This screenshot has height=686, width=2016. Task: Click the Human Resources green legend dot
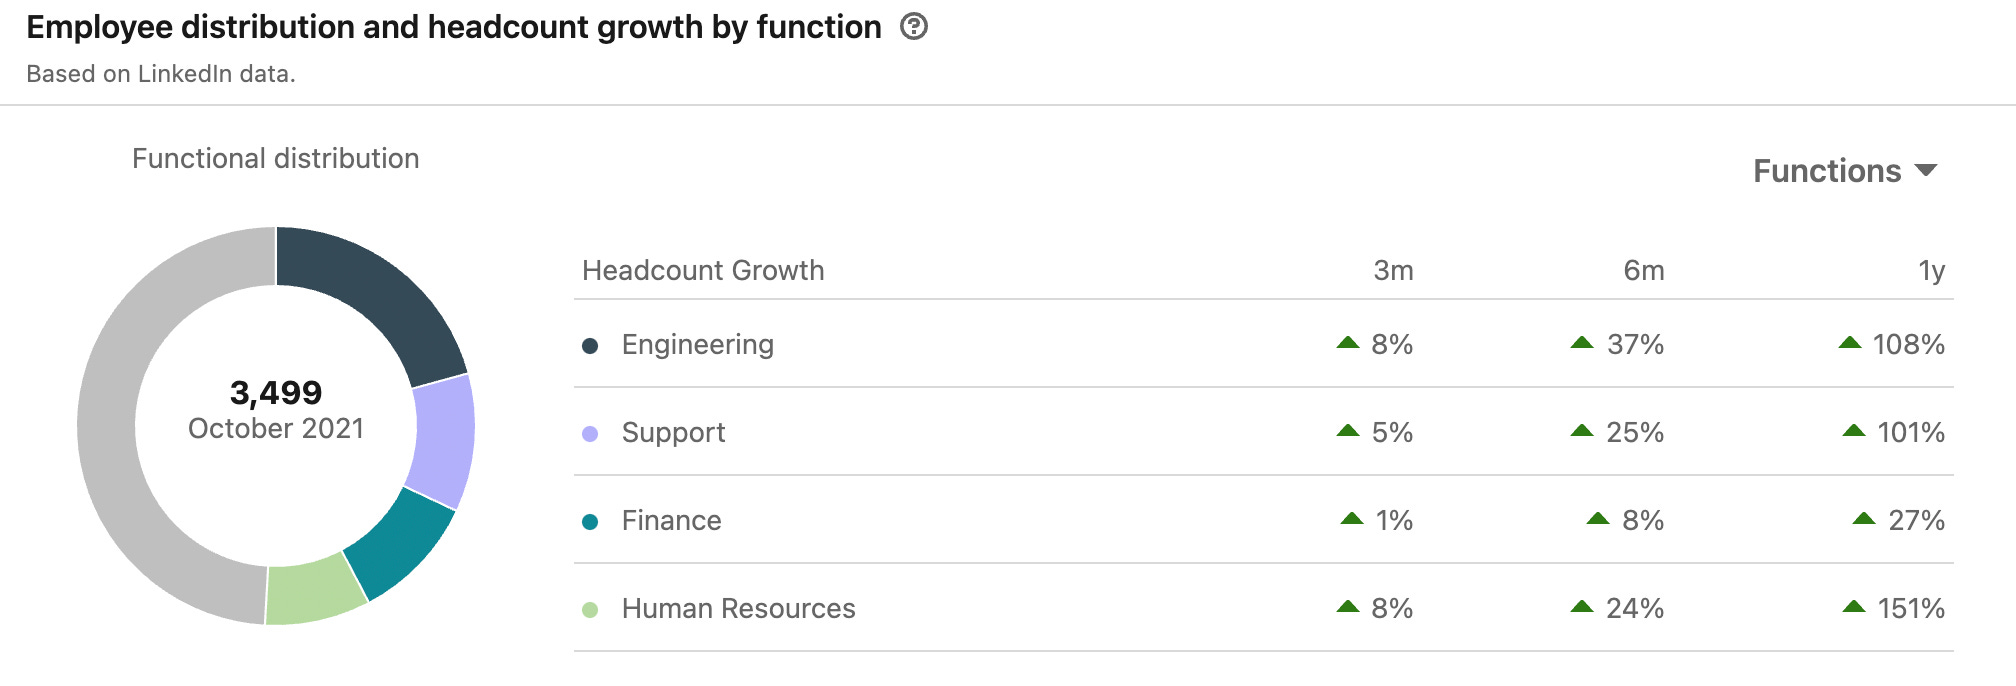[590, 610]
